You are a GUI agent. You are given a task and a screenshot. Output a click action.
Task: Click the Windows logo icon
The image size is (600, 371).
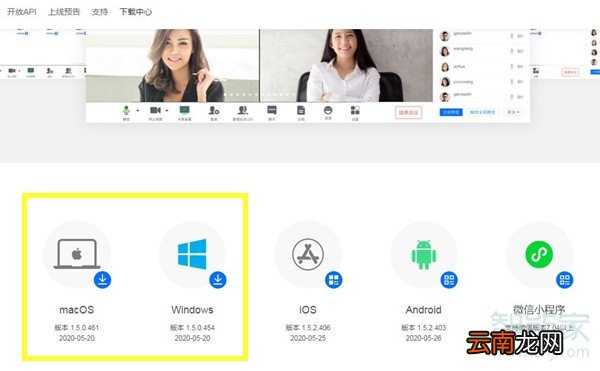click(x=192, y=254)
